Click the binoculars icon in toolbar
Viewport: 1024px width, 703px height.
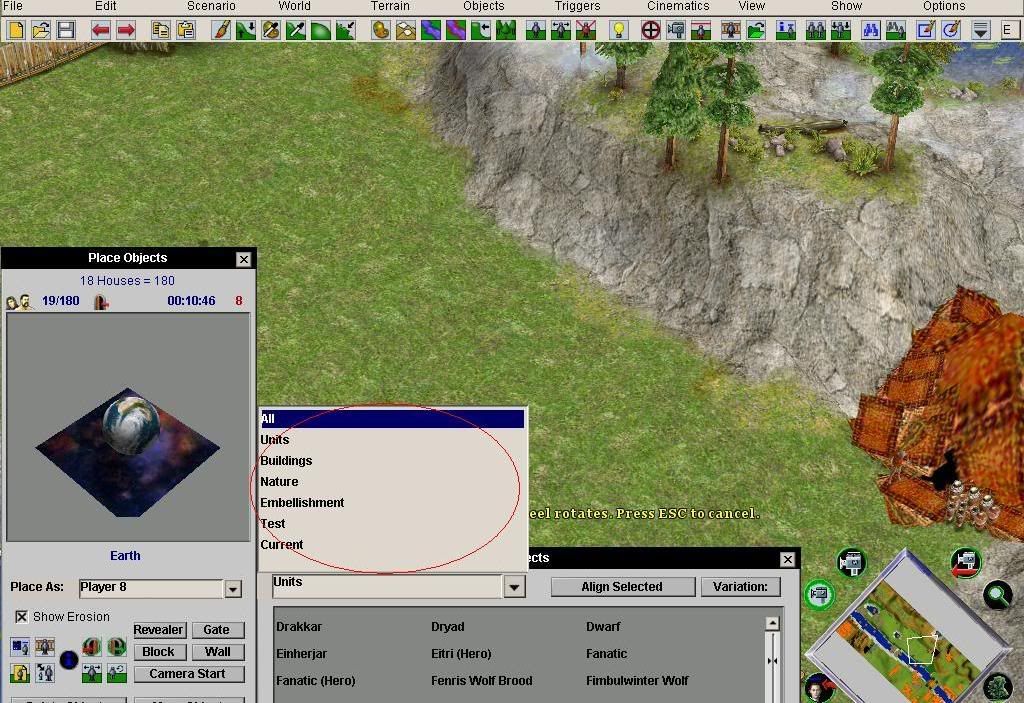coord(871,30)
